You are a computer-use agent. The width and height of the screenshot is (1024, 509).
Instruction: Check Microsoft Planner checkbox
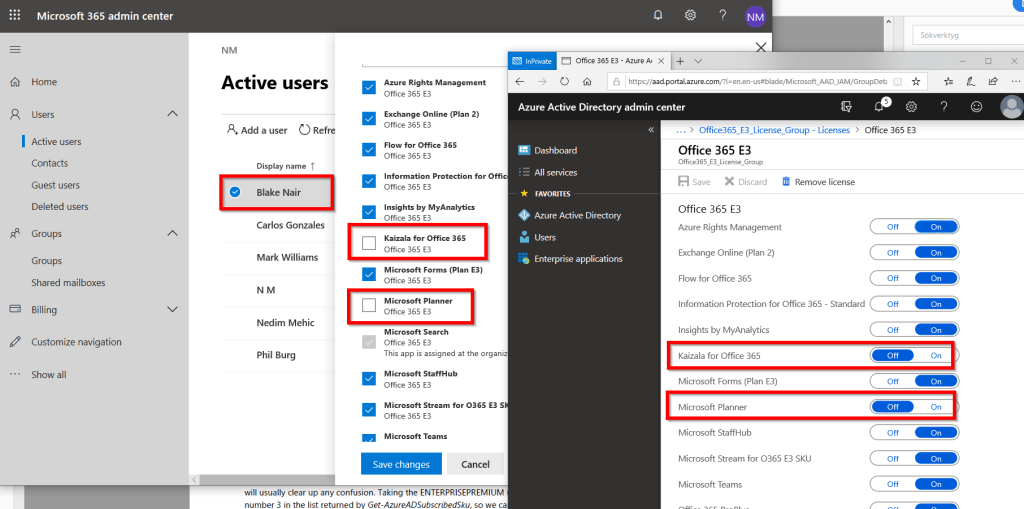point(369,305)
